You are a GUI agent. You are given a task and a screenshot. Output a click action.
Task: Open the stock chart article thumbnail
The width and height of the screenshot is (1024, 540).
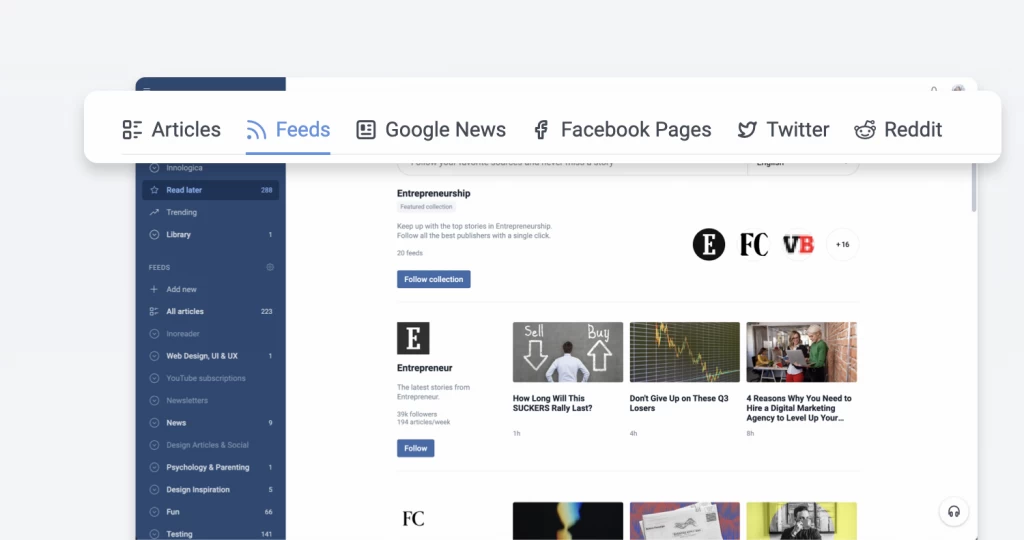click(684, 352)
